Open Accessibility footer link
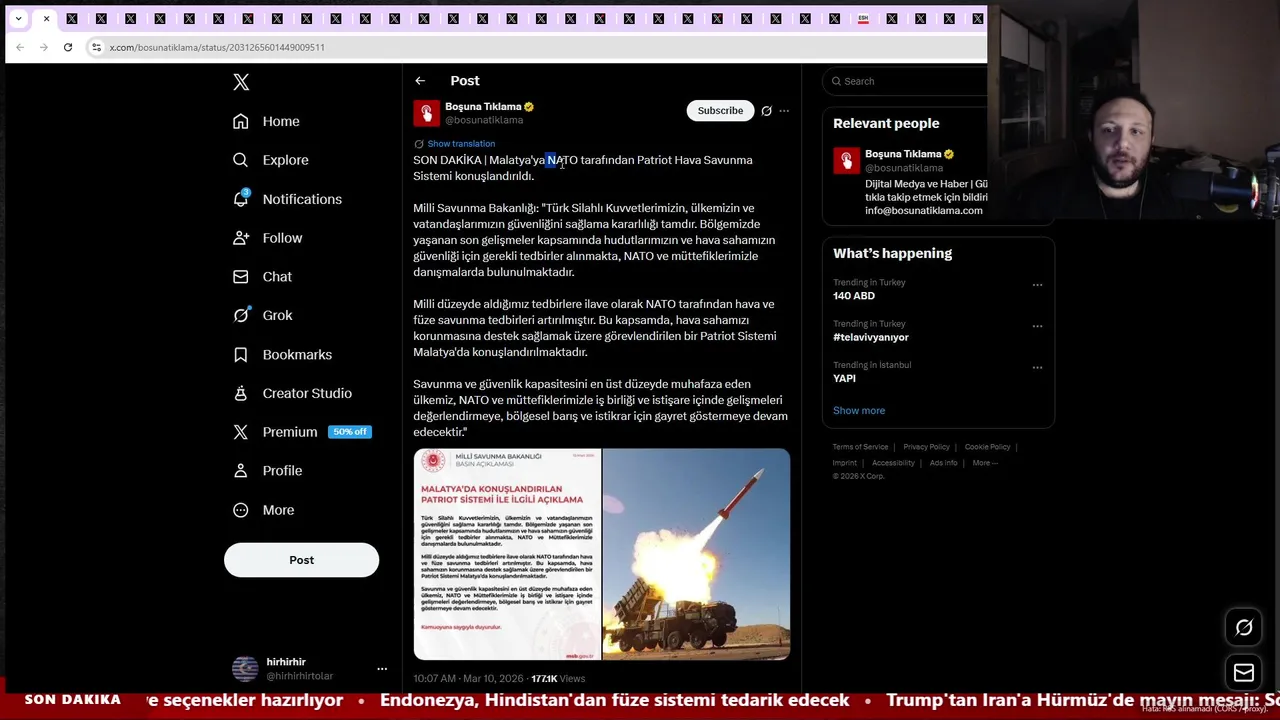Image resolution: width=1280 pixels, height=720 pixels. (x=893, y=463)
